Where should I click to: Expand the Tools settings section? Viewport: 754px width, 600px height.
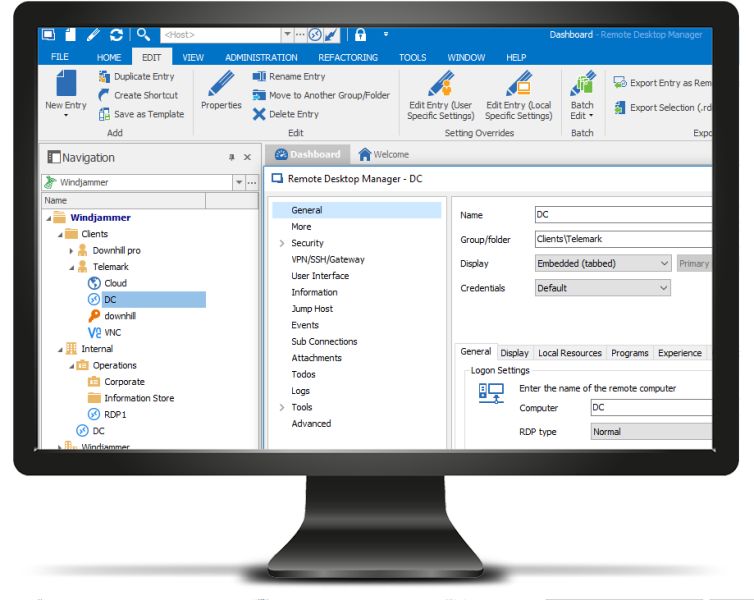tap(282, 407)
